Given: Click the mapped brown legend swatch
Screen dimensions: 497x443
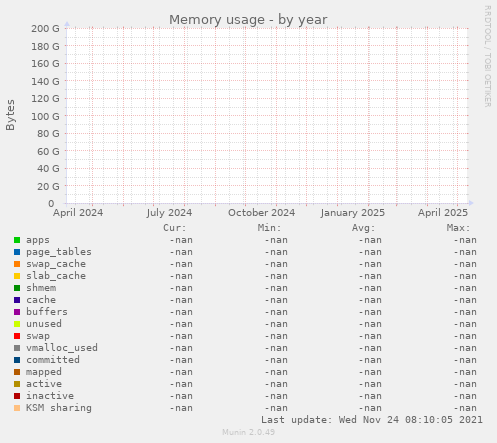Looking at the screenshot, I should click(17, 372).
